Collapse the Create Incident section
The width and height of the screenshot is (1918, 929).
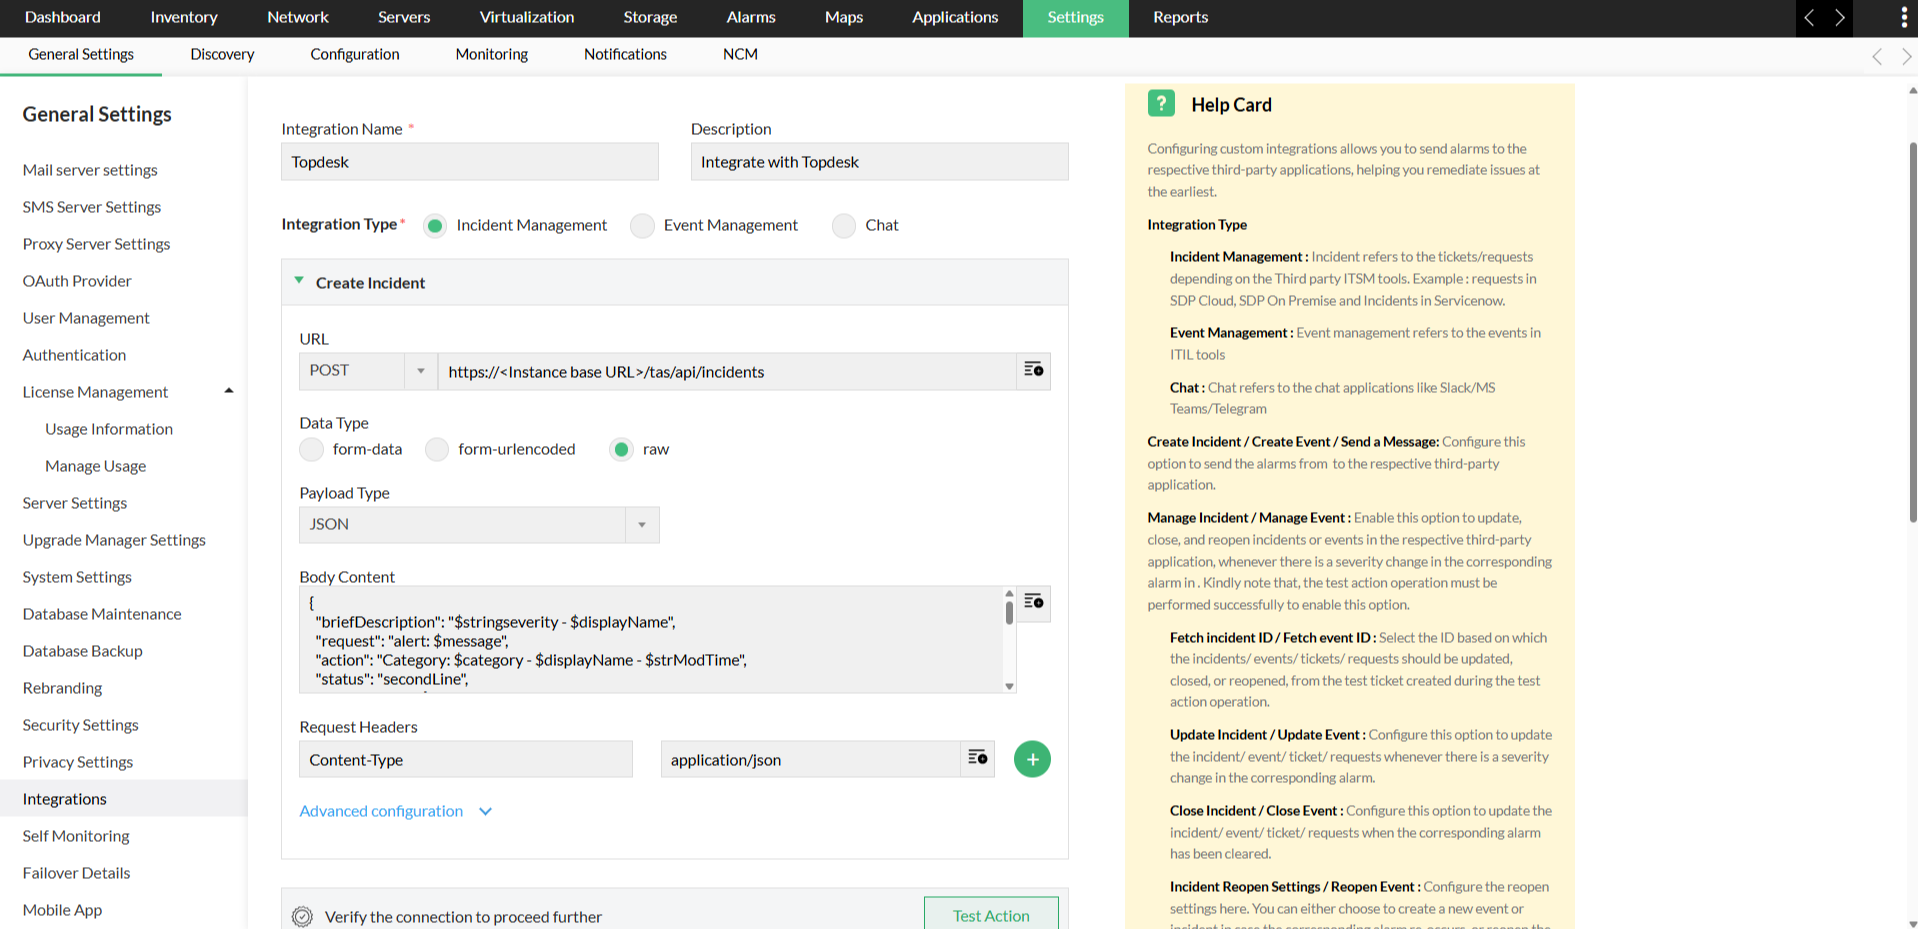point(299,281)
